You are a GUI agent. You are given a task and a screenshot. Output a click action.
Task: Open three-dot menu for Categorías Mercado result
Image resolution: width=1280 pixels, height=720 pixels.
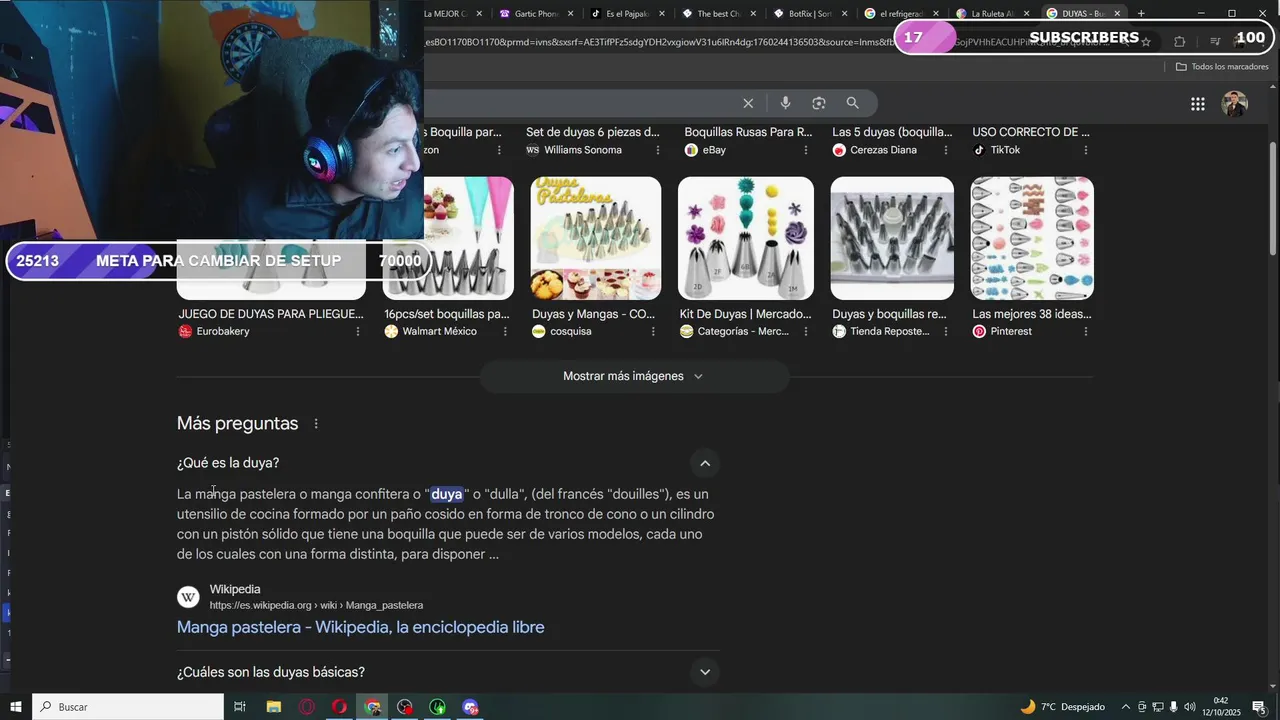click(x=806, y=331)
